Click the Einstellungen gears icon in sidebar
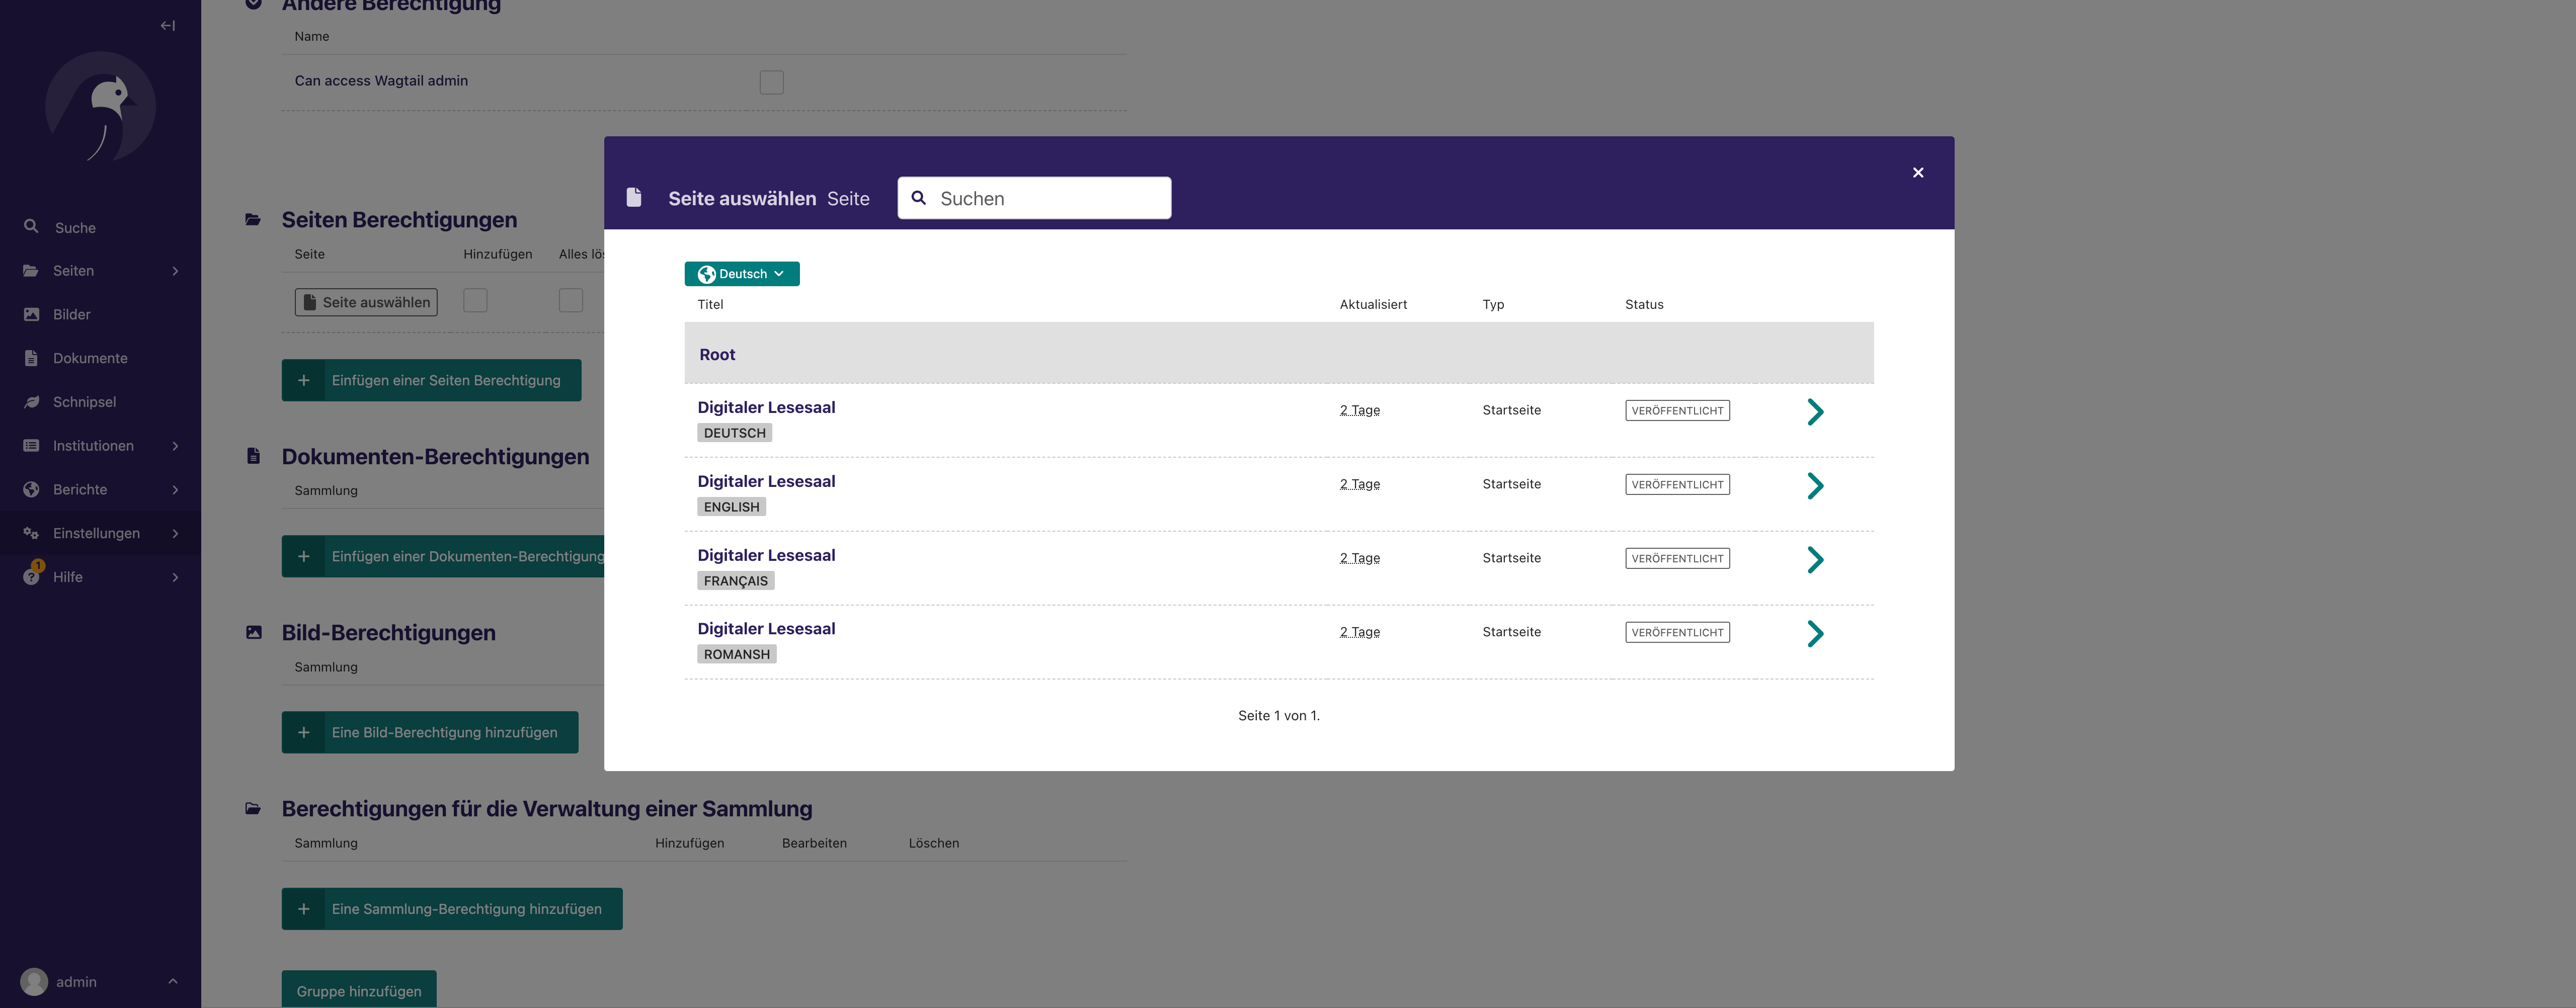2576x1008 pixels. point(31,533)
